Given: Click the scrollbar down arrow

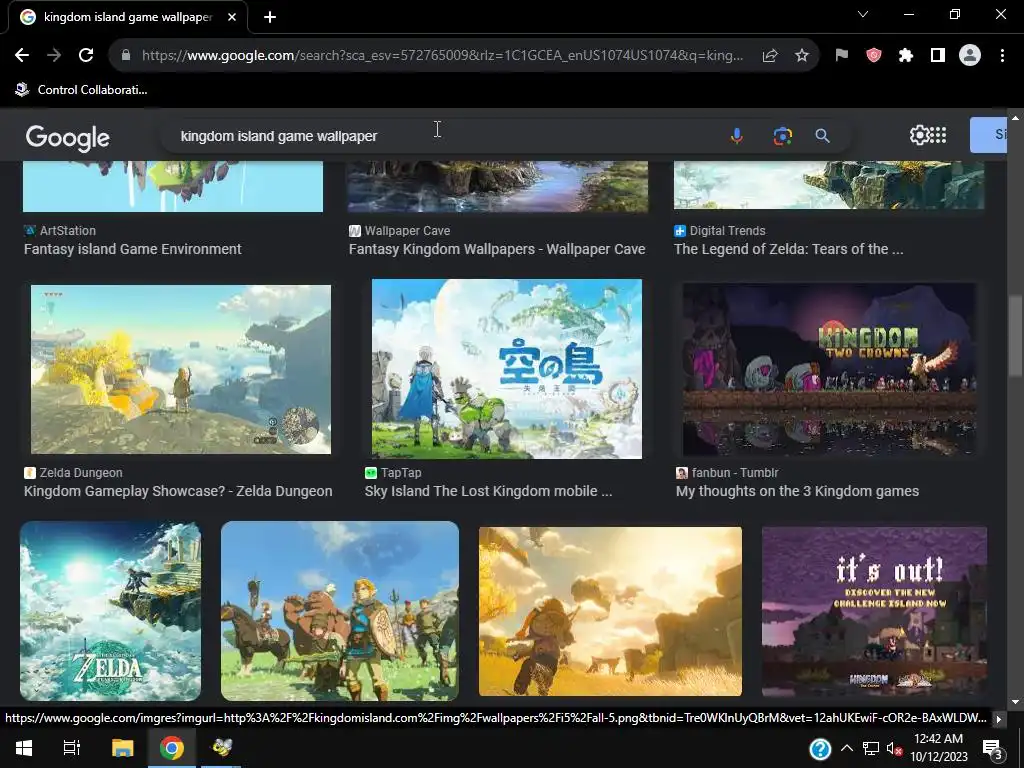Looking at the screenshot, I should point(1015,702).
